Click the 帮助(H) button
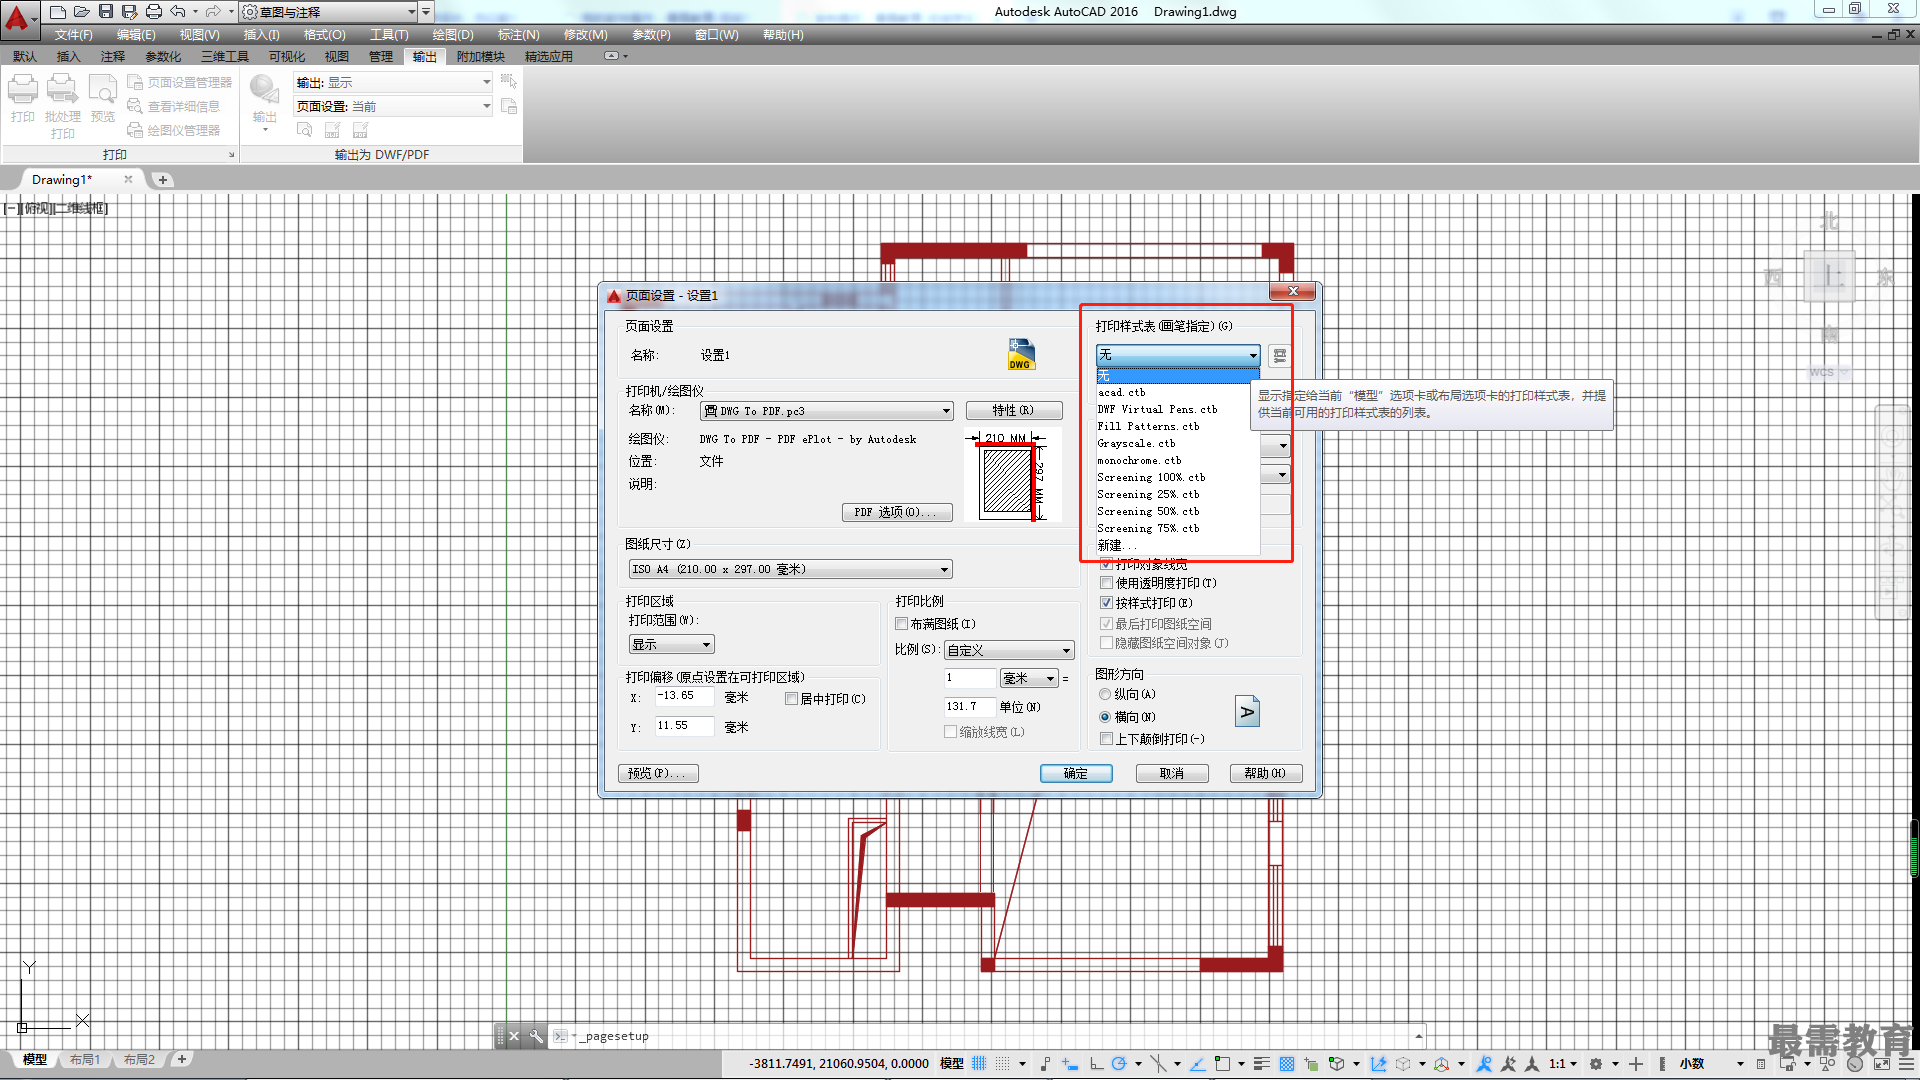 [1266, 773]
